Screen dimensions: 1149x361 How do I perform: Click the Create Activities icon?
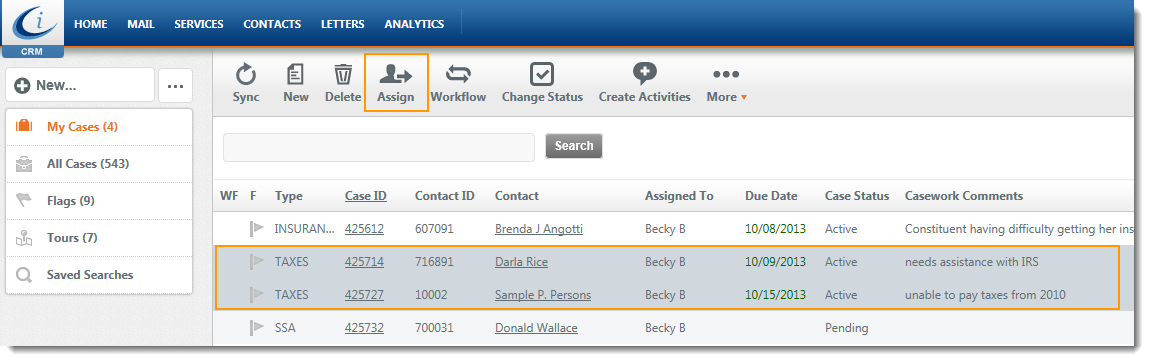[x=645, y=74]
